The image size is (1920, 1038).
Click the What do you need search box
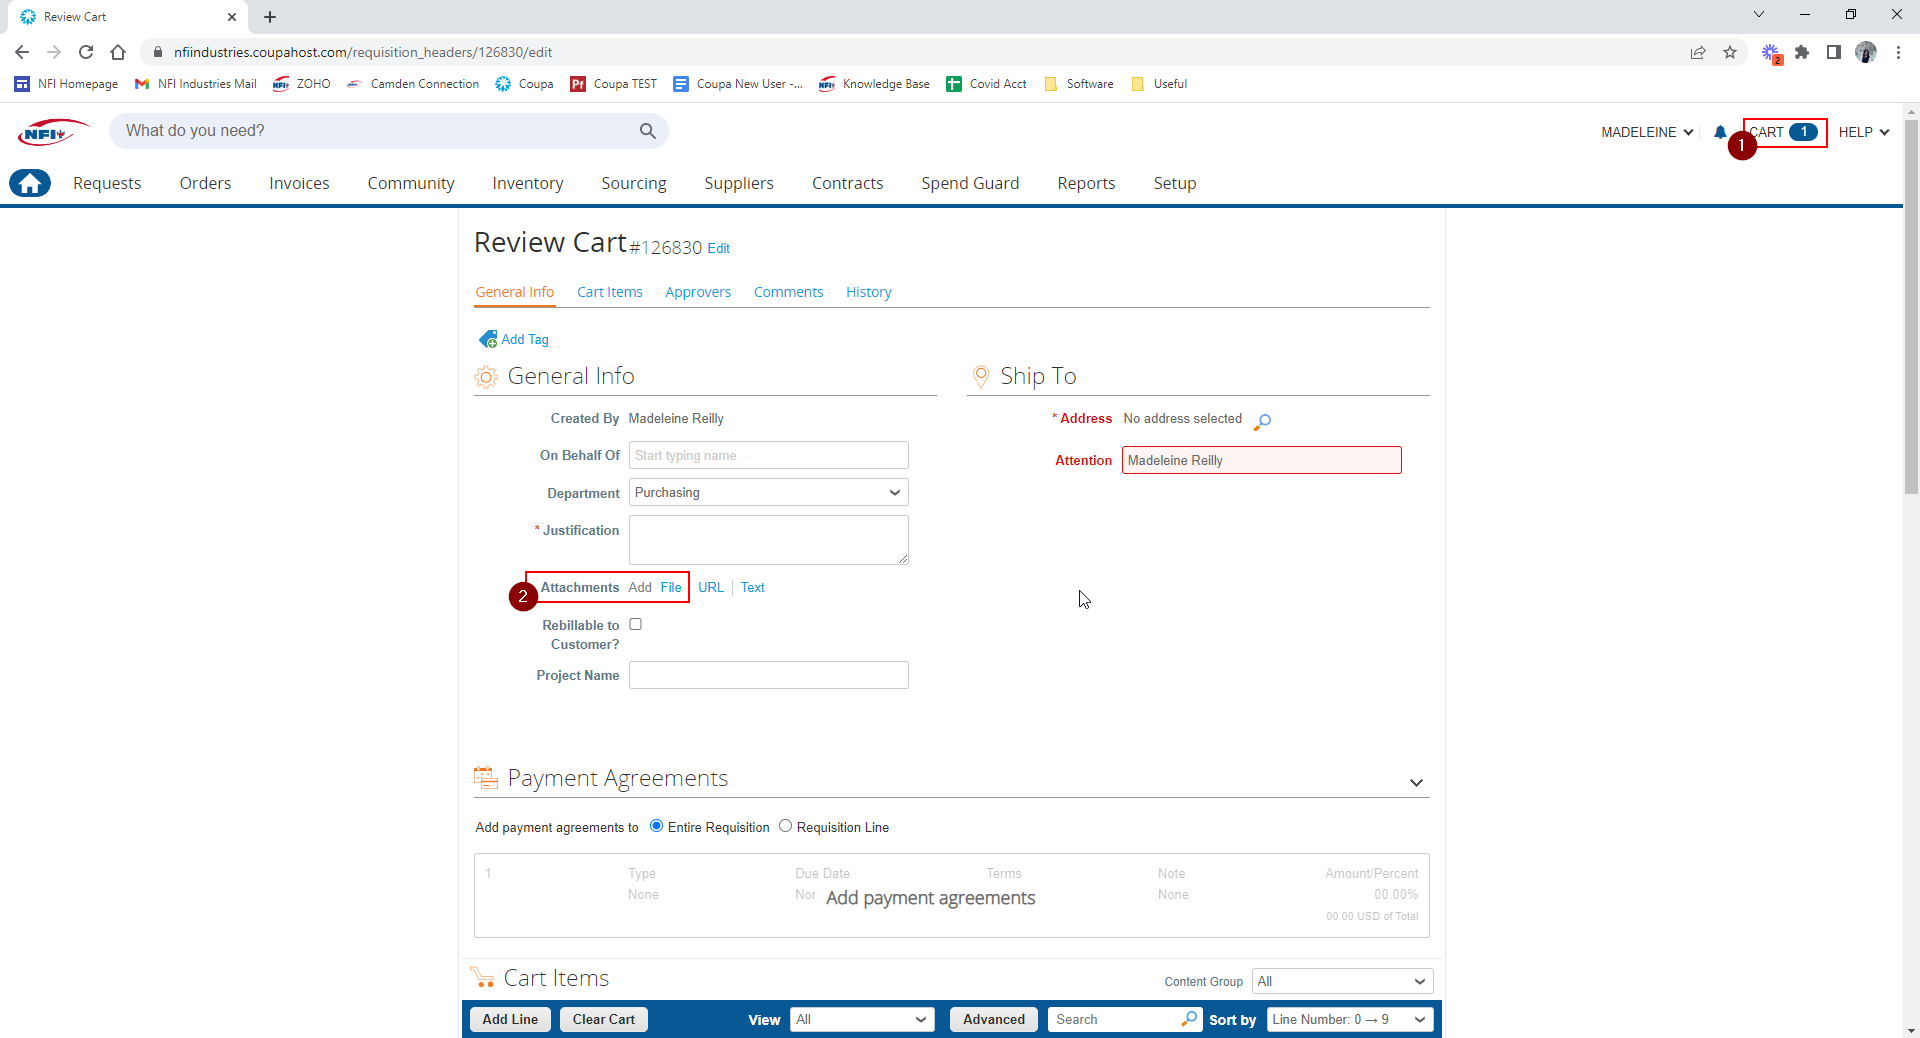click(388, 131)
